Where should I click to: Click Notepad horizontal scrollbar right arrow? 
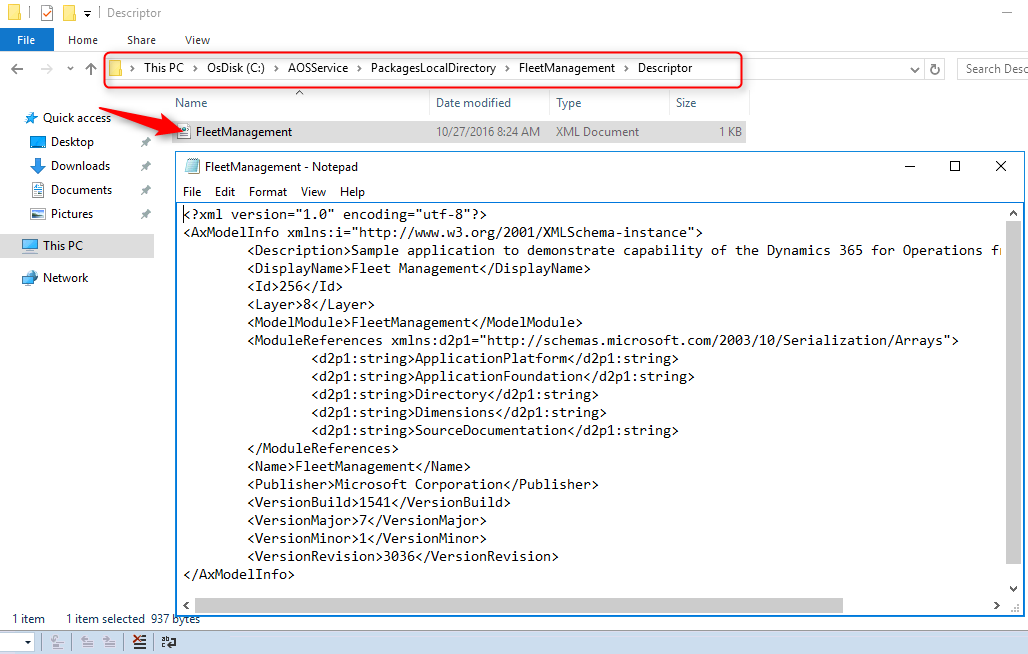(x=997, y=606)
